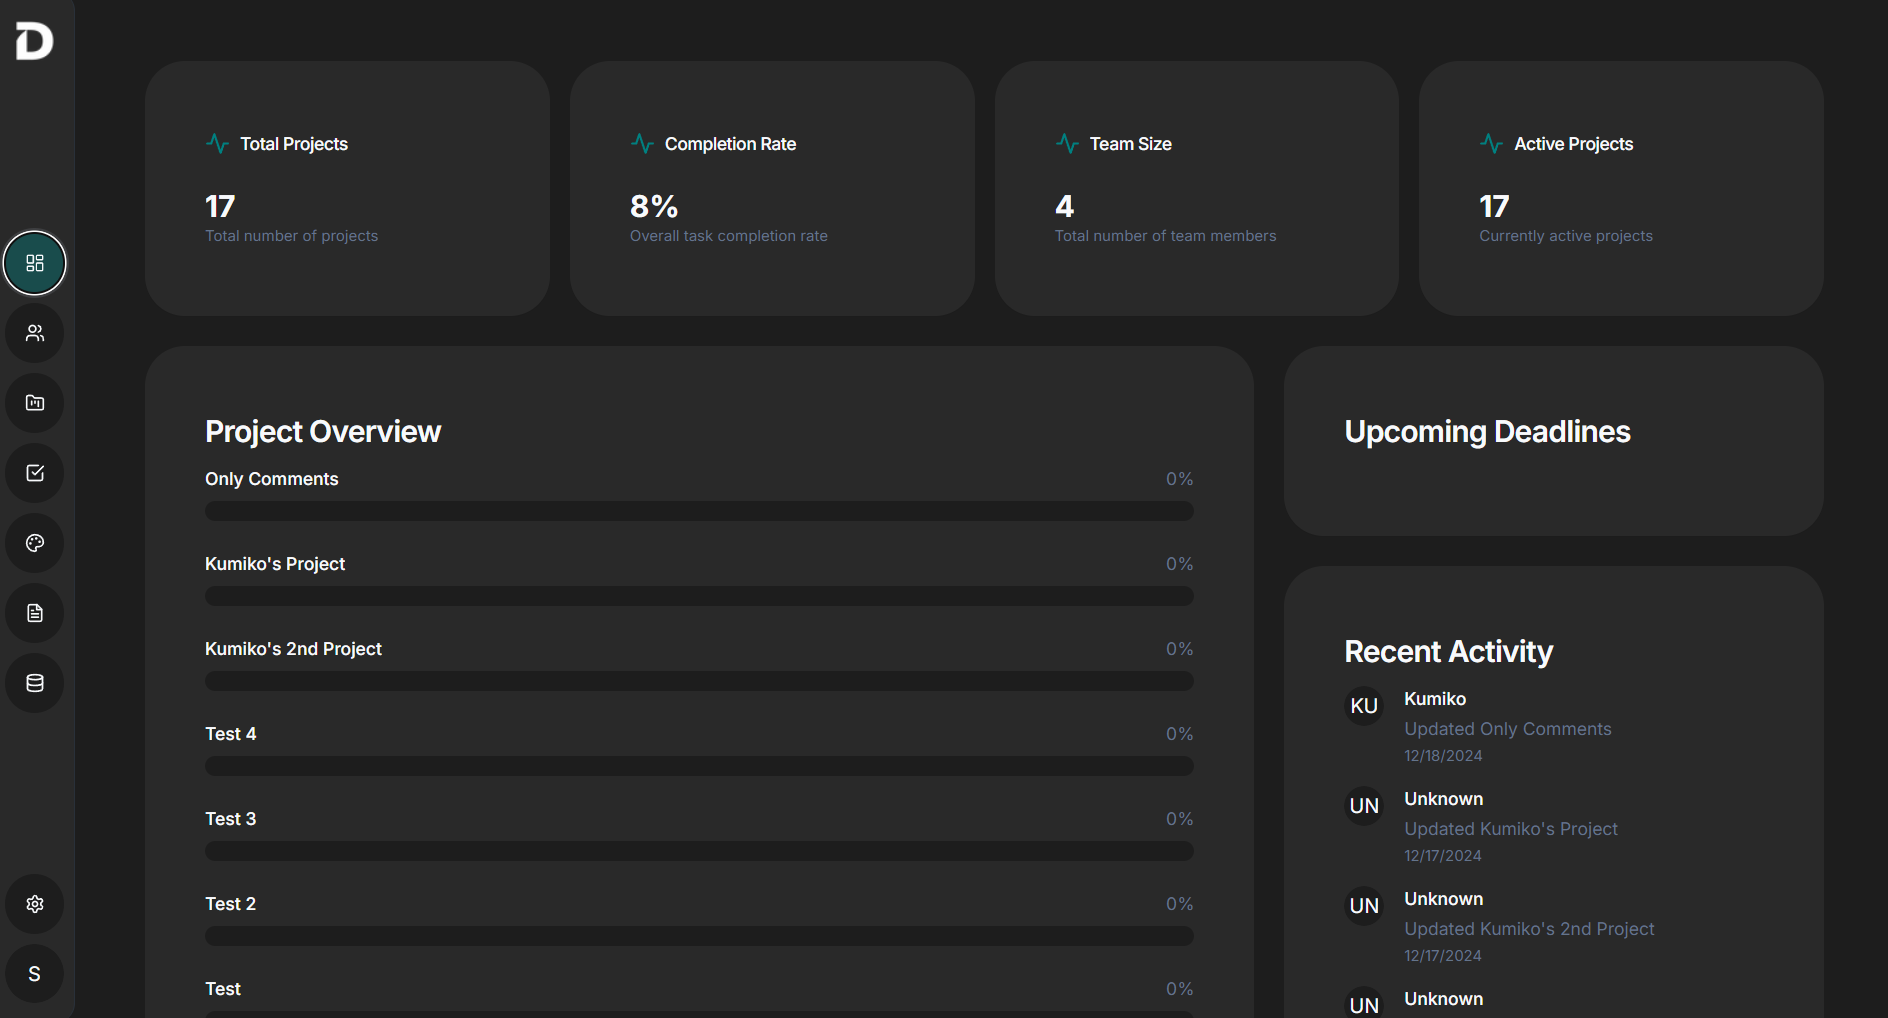Click 'Total number of projects' caption
1888x1018 pixels.
[291, 236]
